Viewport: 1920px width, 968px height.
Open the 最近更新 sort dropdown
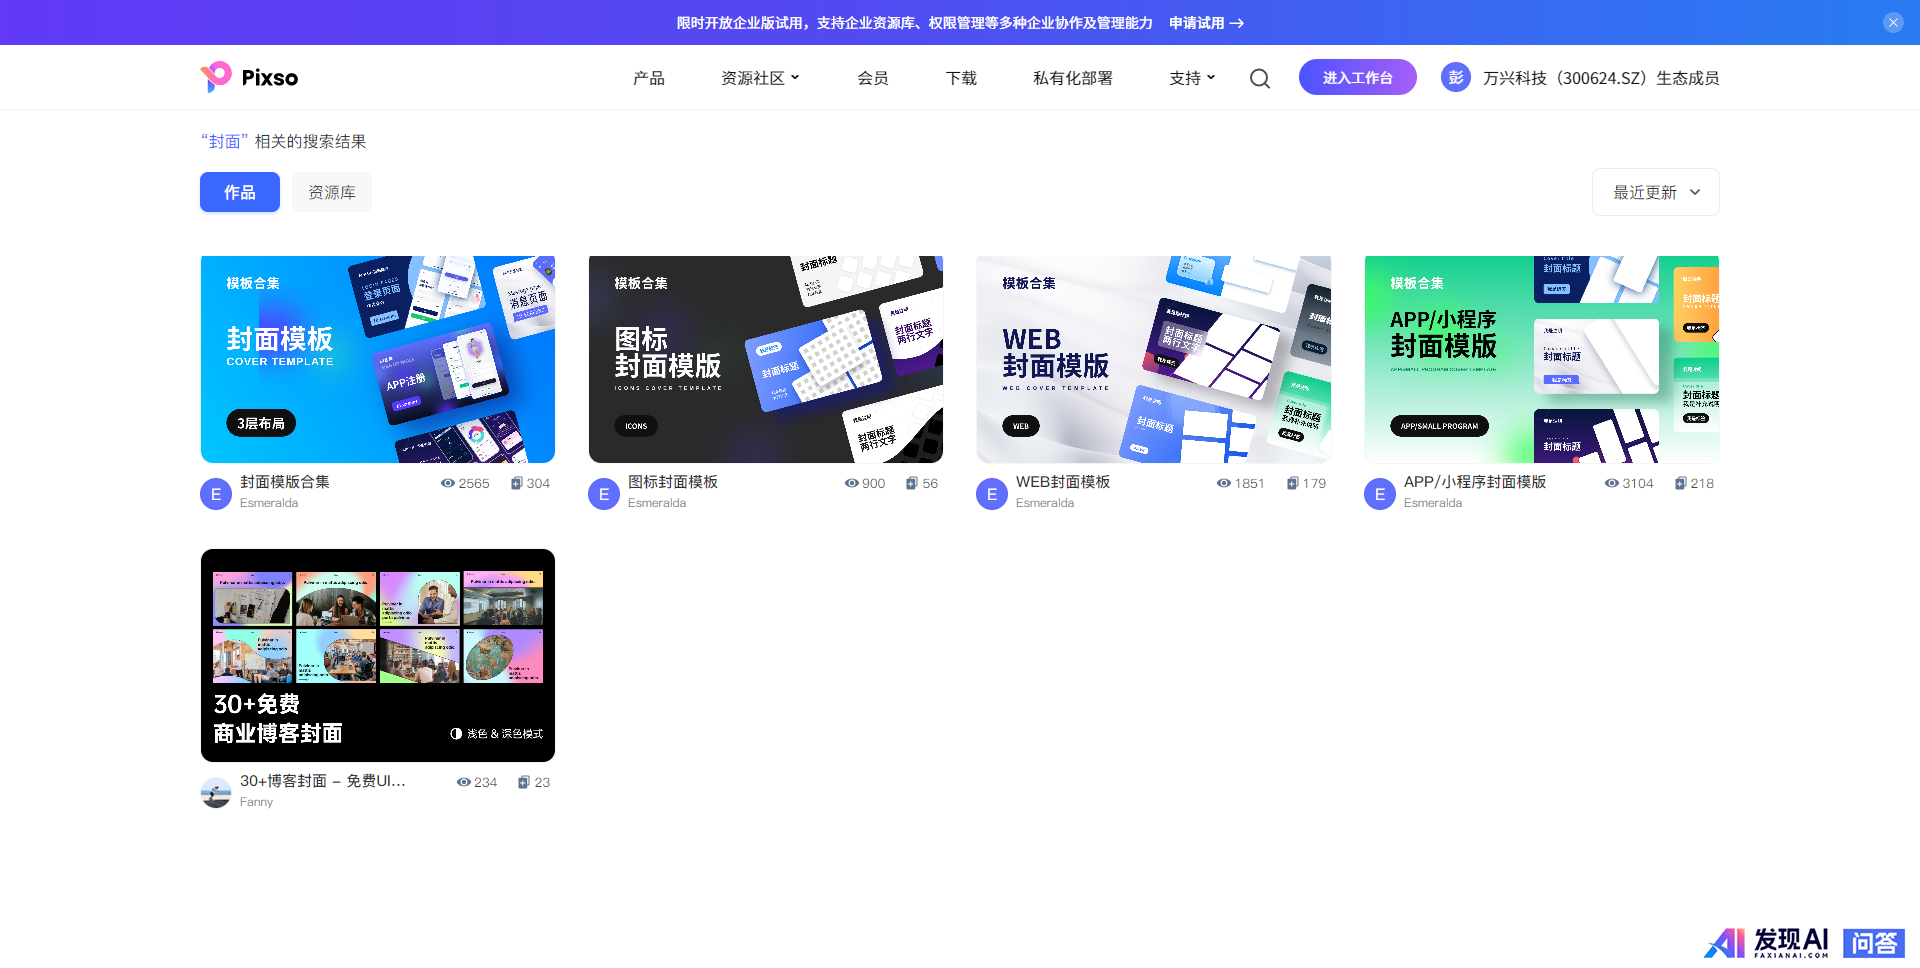click(1655, 192)
